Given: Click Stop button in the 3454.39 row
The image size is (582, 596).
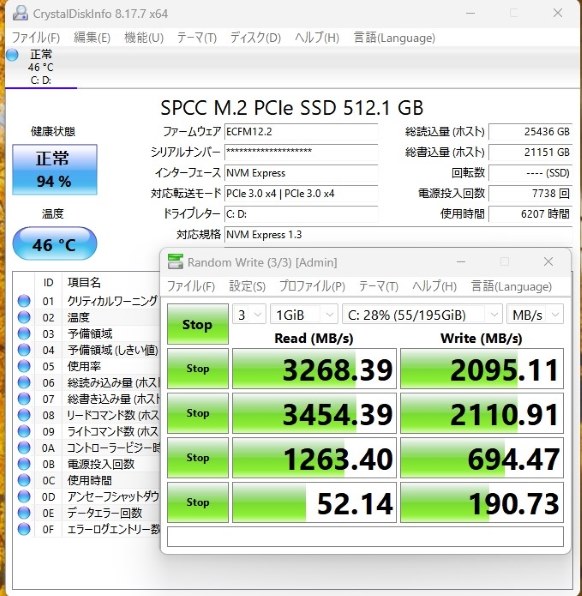Looking at the screenshot, I should coord(198,413).
